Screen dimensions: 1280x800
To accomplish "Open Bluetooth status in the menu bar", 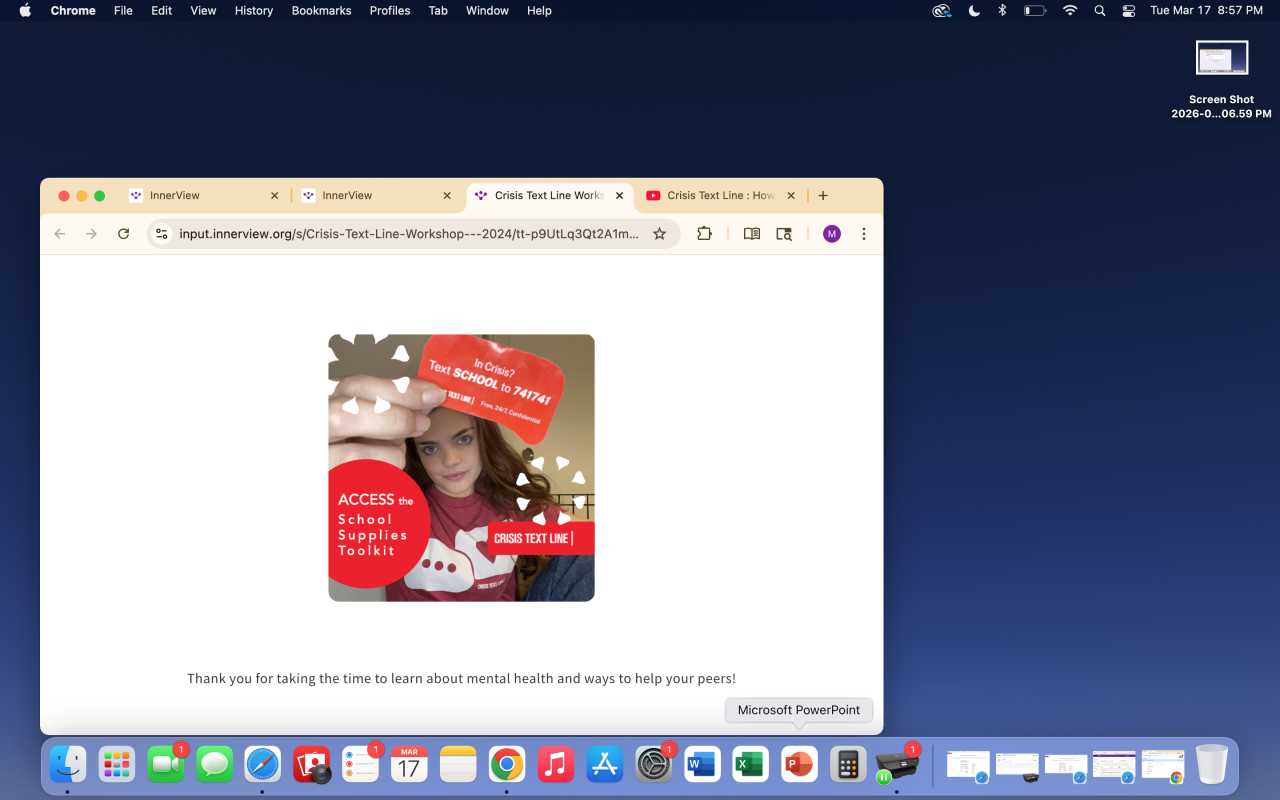I will point(1003,11).
